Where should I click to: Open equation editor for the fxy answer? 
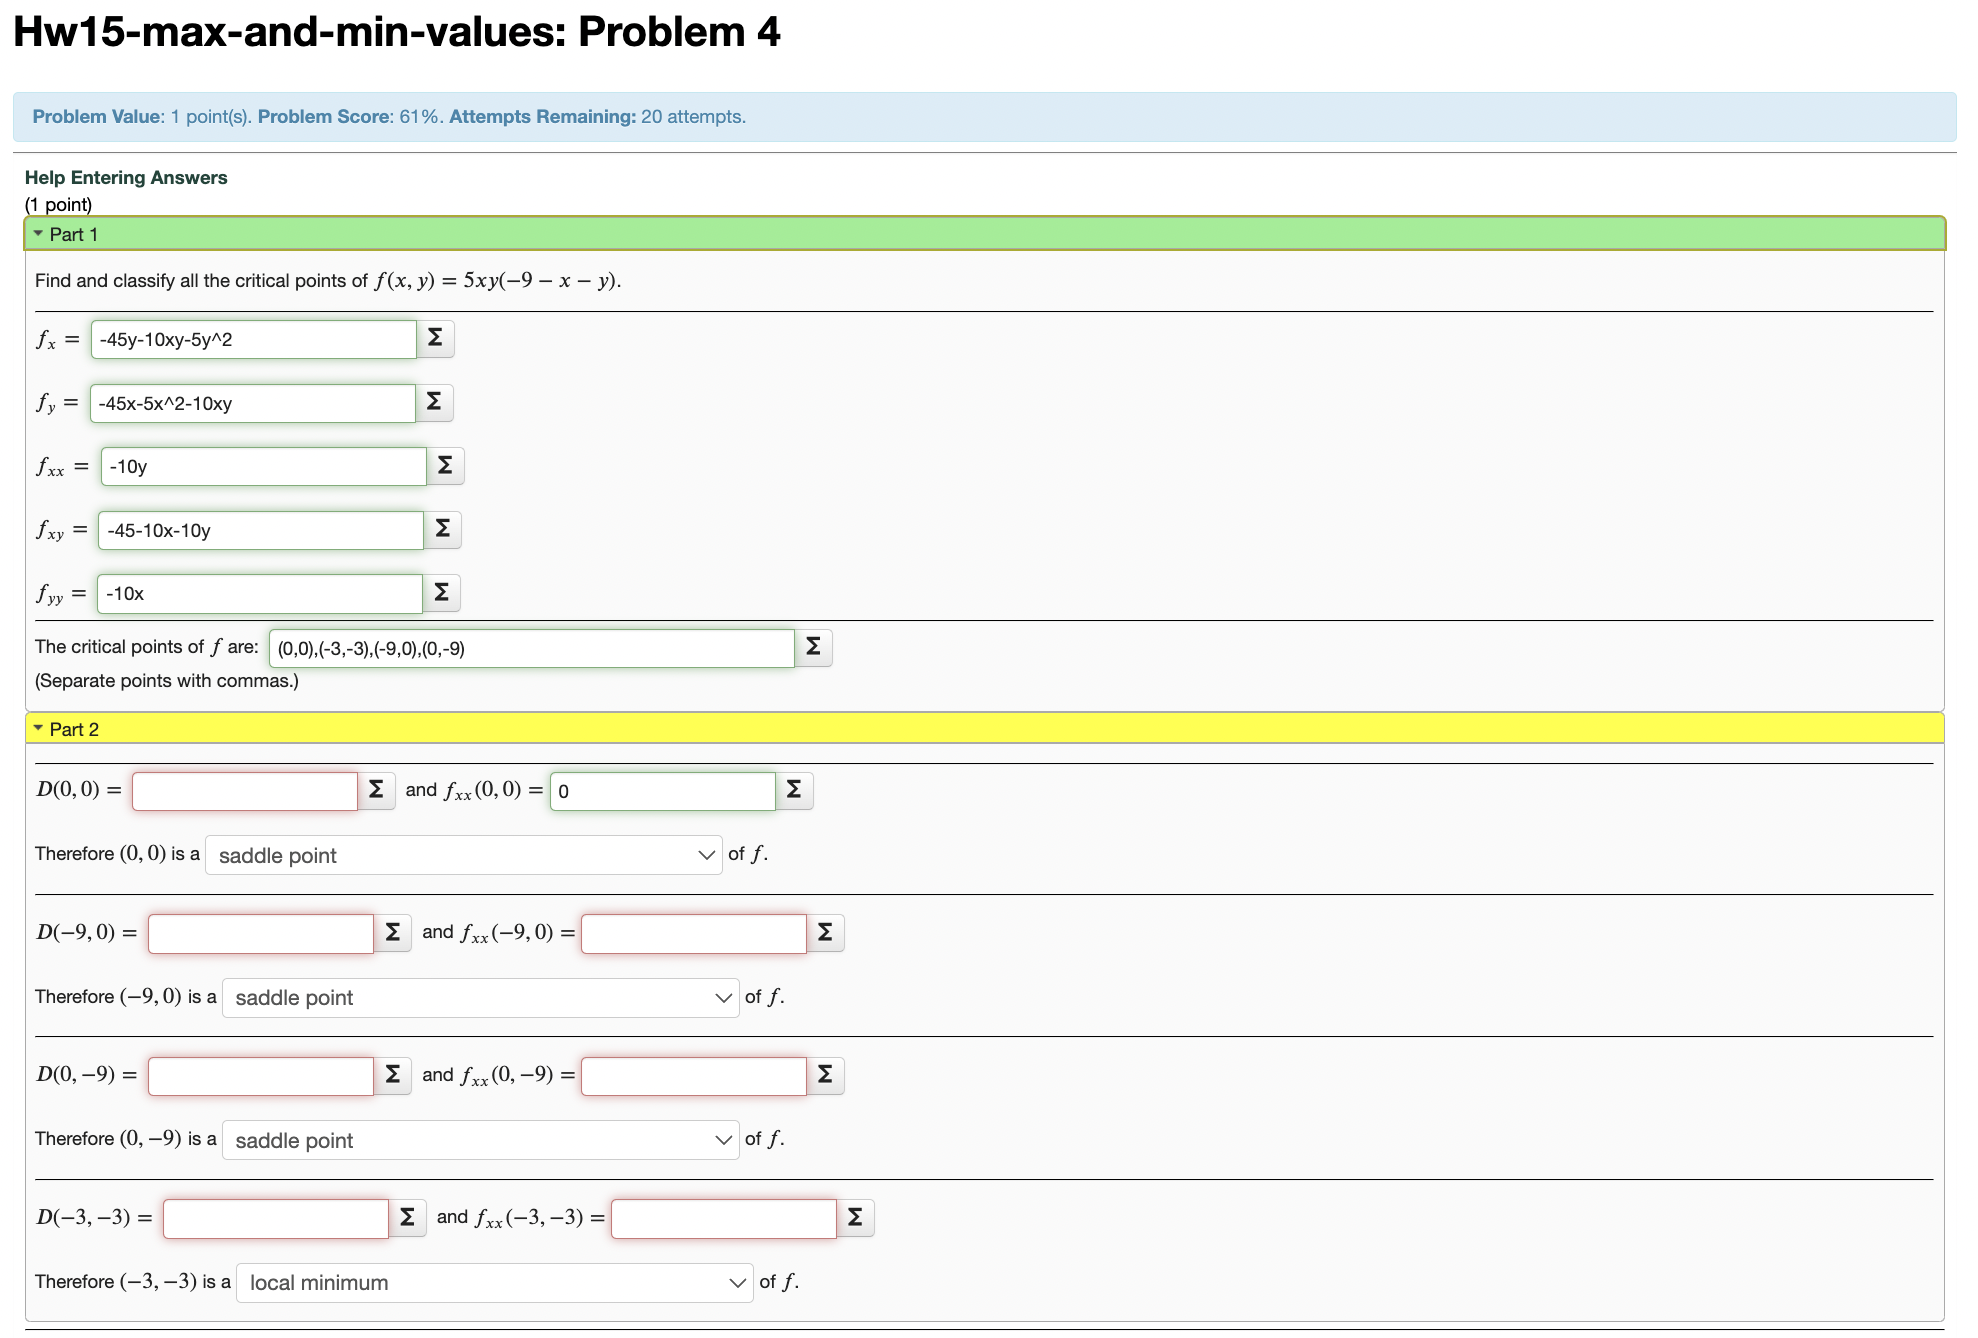click(x=443, y=529)
